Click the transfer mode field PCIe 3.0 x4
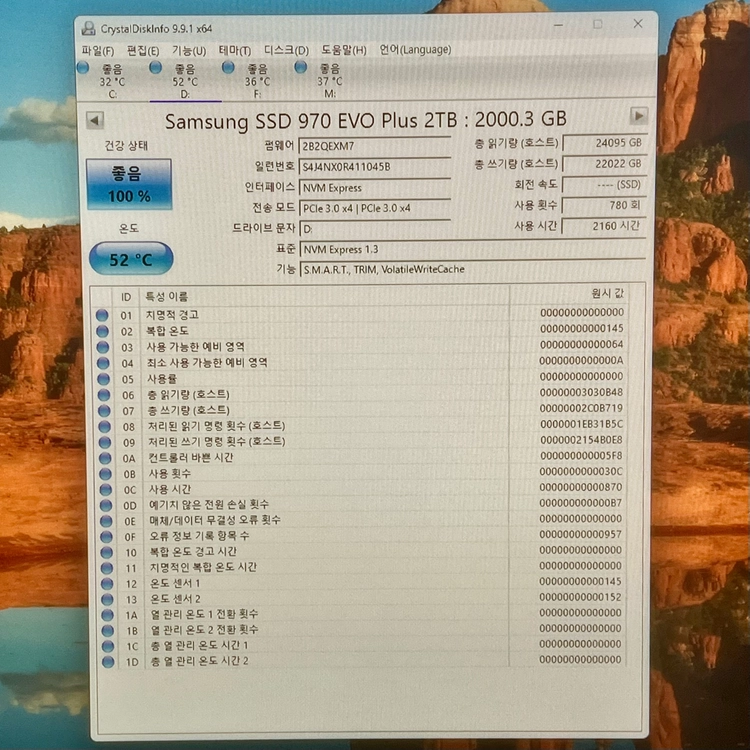 (x=374, y=208)
